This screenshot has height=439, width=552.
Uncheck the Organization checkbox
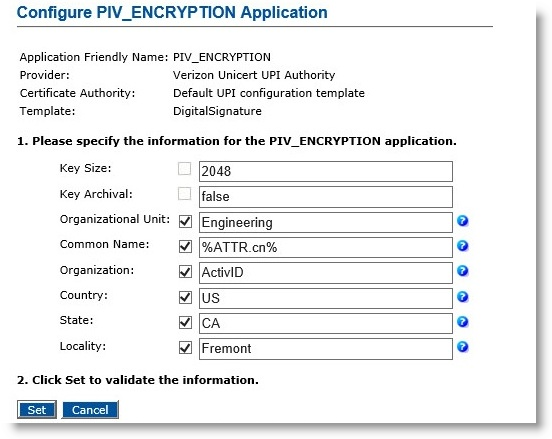[x=185, y=272]
